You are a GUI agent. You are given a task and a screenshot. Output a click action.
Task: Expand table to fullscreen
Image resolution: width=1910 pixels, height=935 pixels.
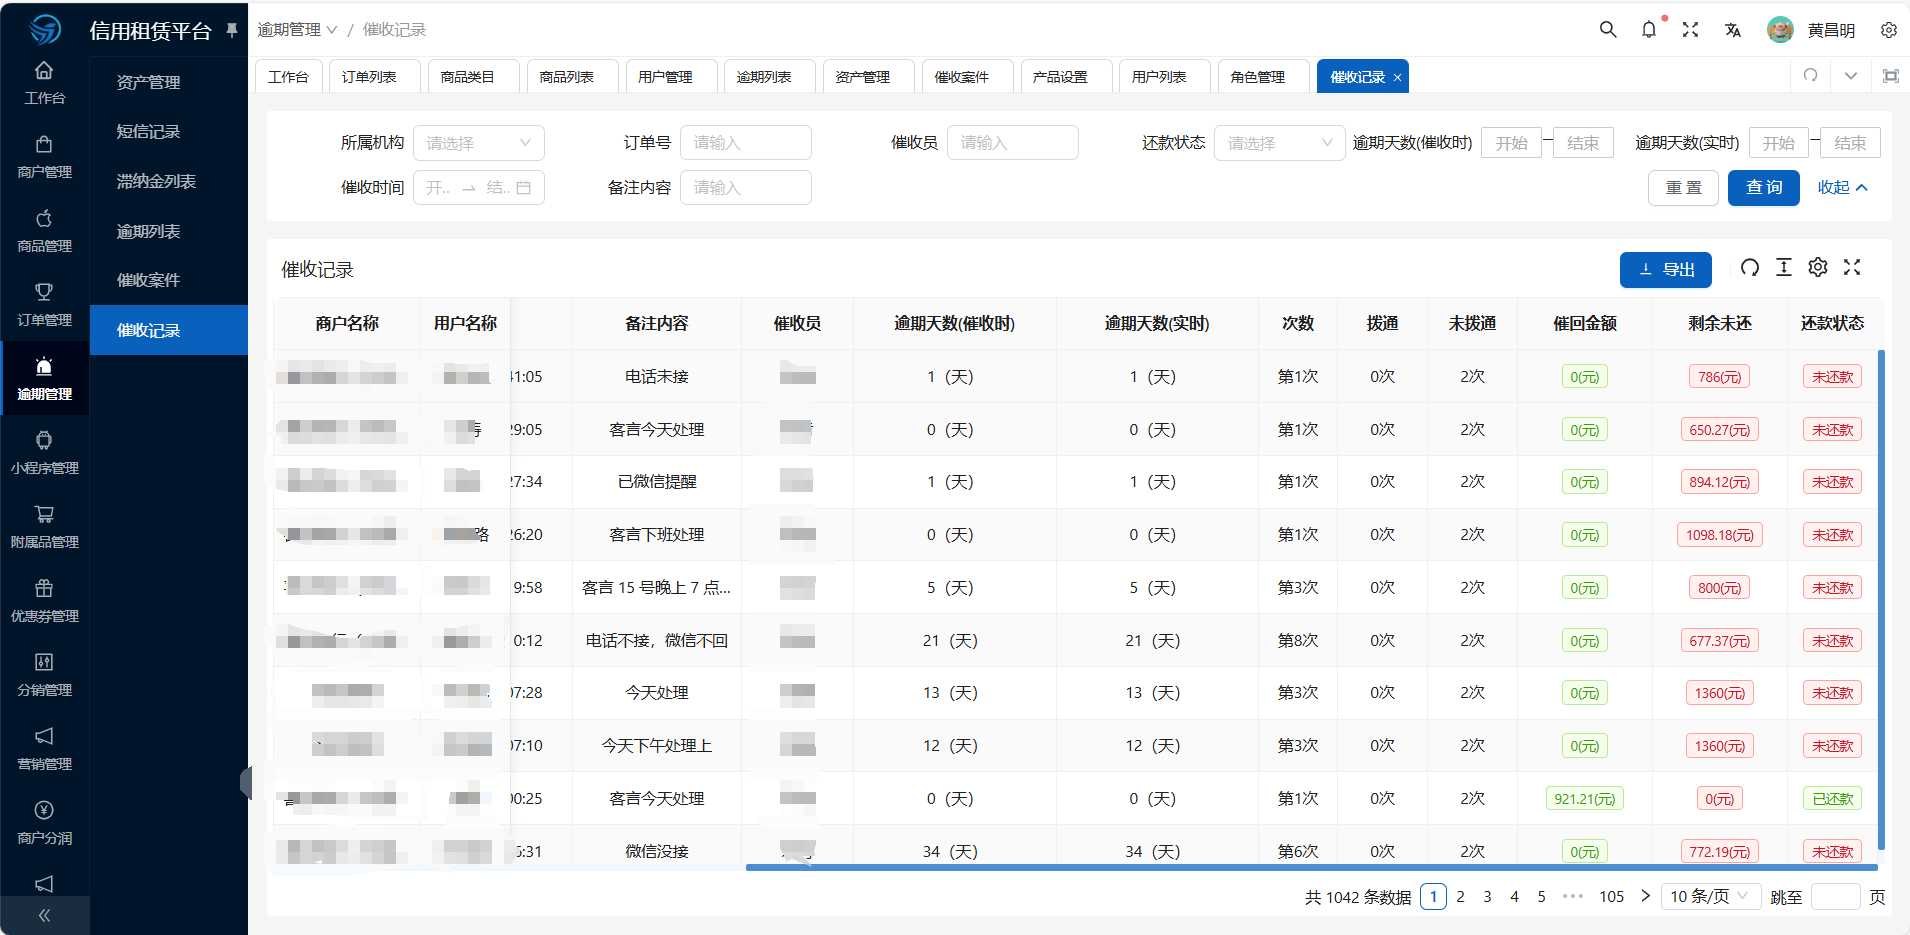point(1852,267)
